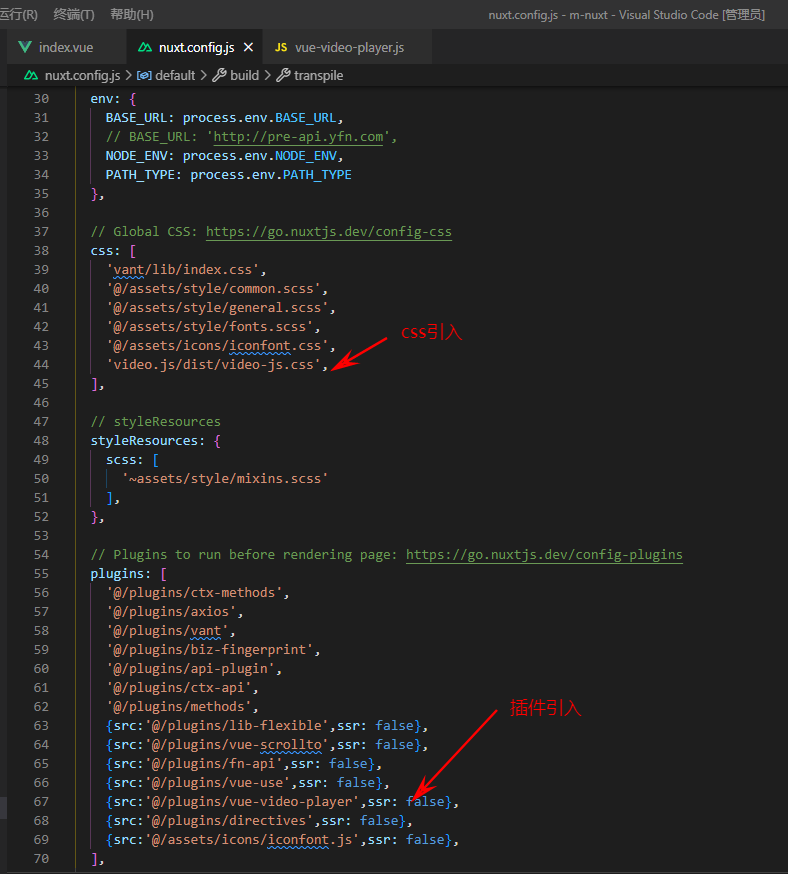The width and height of the screenshot is (788, 874).
Task: Open the build breadcrumb dropdown
Action: point(245,75)
